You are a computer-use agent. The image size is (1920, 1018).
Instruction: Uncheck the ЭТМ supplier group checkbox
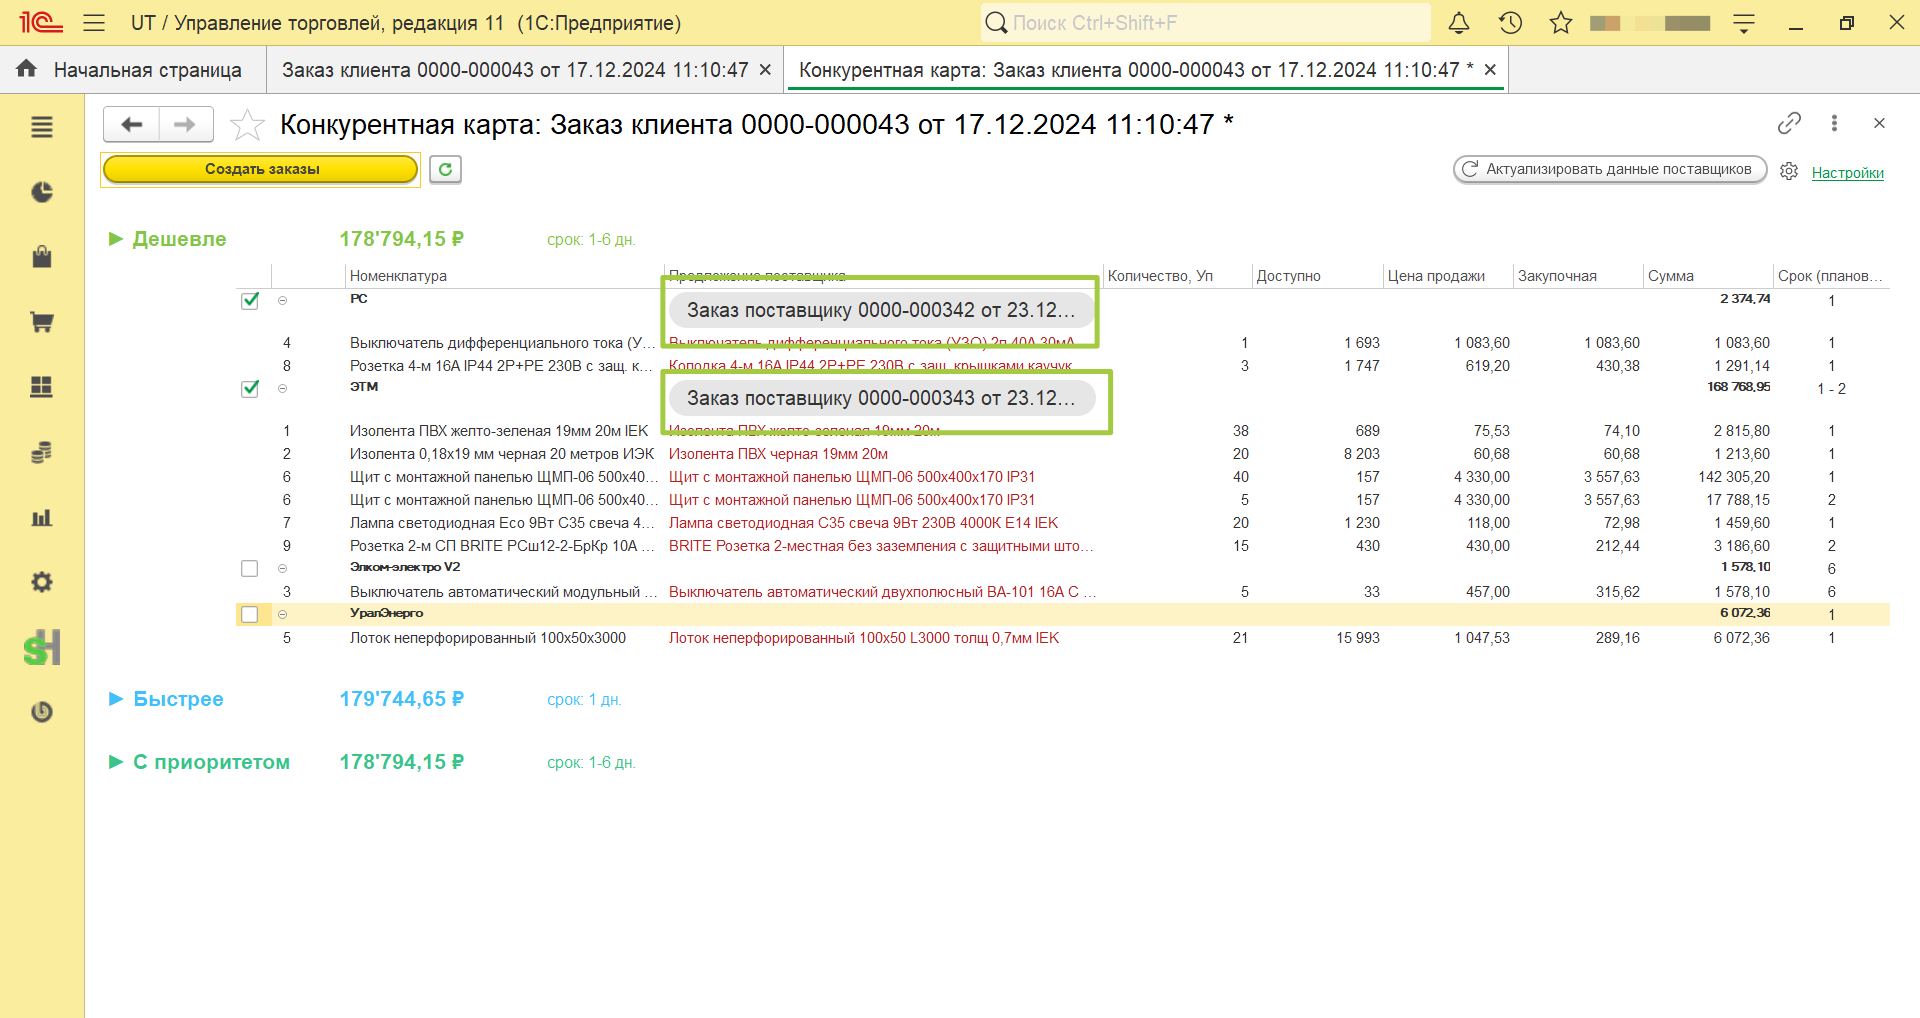[250, 388]
